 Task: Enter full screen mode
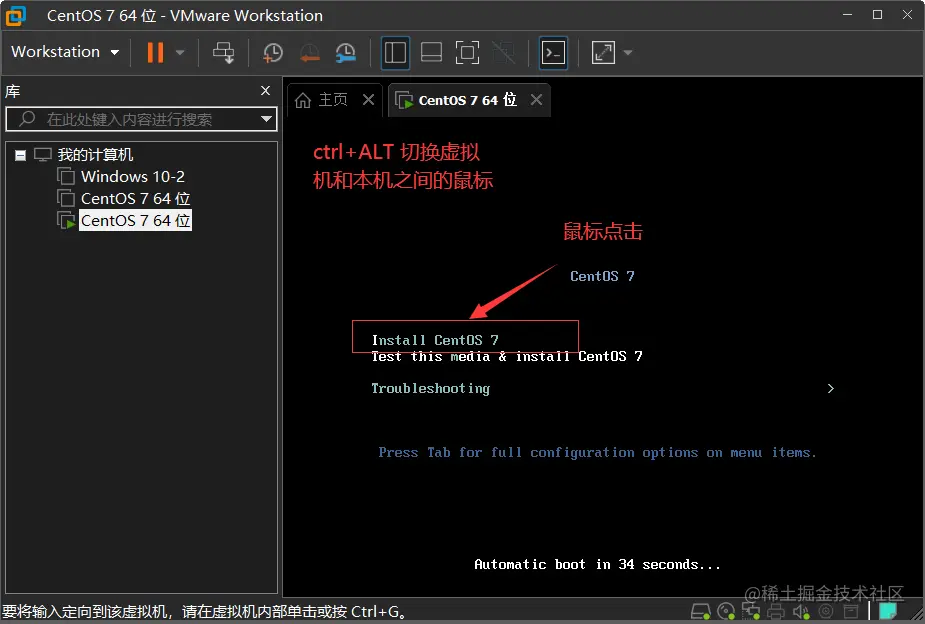pyautogui.click(x=467, y=52)
